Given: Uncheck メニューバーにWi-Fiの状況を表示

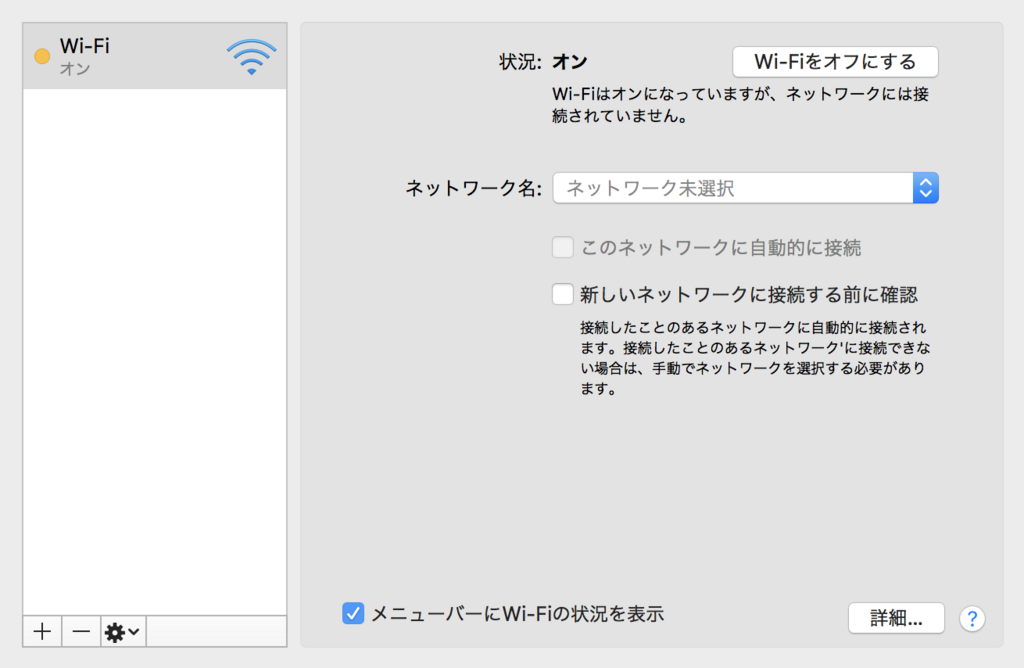Looking at the screenshot, I should 353,613.
